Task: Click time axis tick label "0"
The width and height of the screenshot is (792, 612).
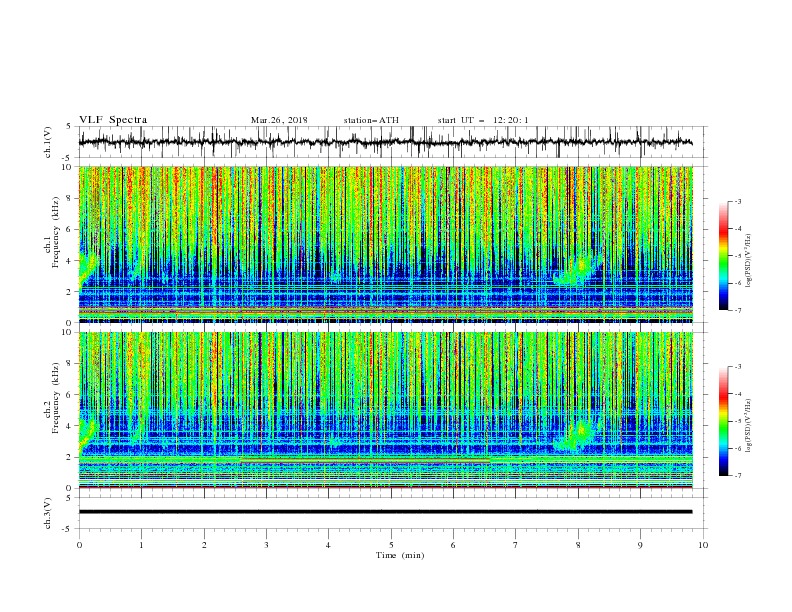Action: [x=79, y=545]
